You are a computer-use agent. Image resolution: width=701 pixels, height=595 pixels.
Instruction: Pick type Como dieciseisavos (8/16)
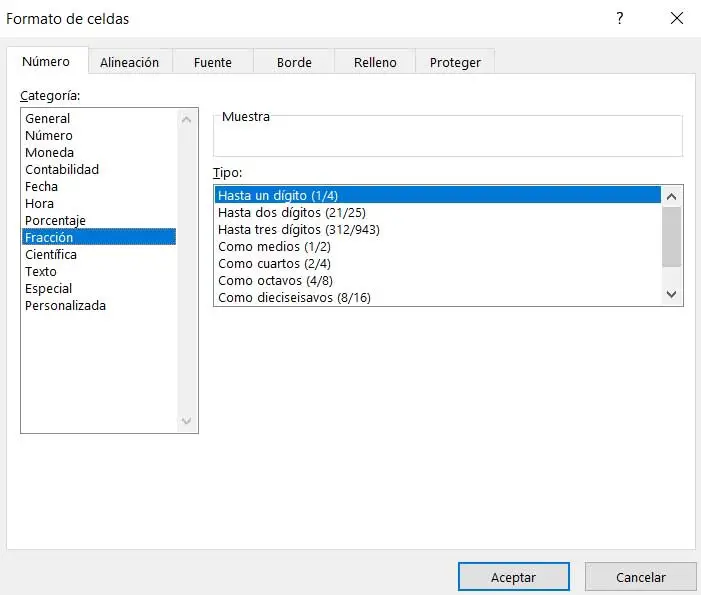(x=294, y=298)
